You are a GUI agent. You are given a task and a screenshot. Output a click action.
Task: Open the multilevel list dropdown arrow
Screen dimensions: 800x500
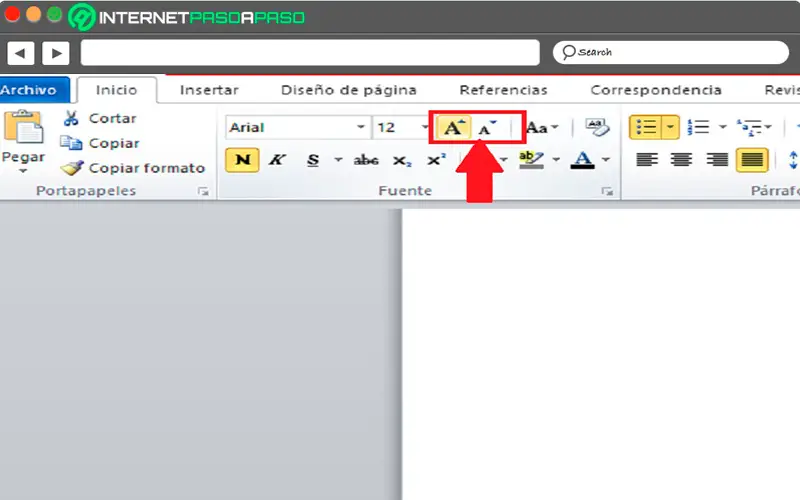point(768,127)
